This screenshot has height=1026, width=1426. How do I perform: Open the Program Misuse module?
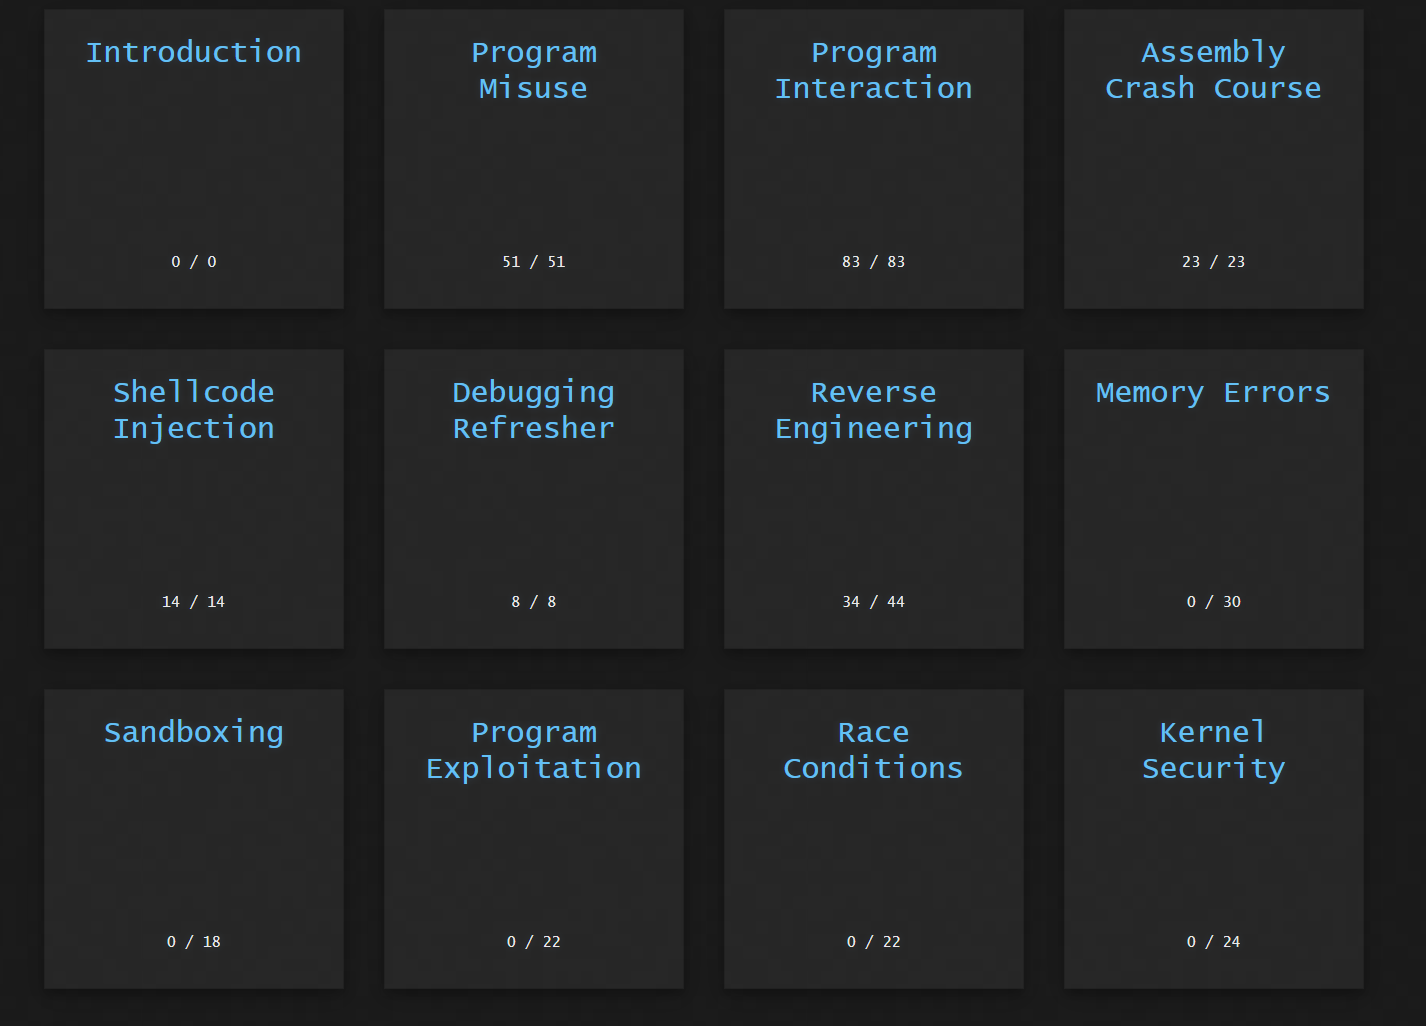pyautogui.click(x=533, y=70)
